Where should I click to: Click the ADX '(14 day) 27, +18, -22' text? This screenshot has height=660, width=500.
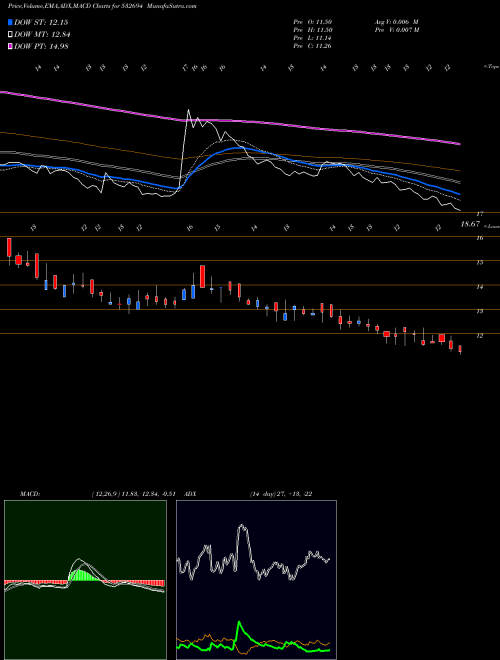pyautogui.click(x=281, y=494)
